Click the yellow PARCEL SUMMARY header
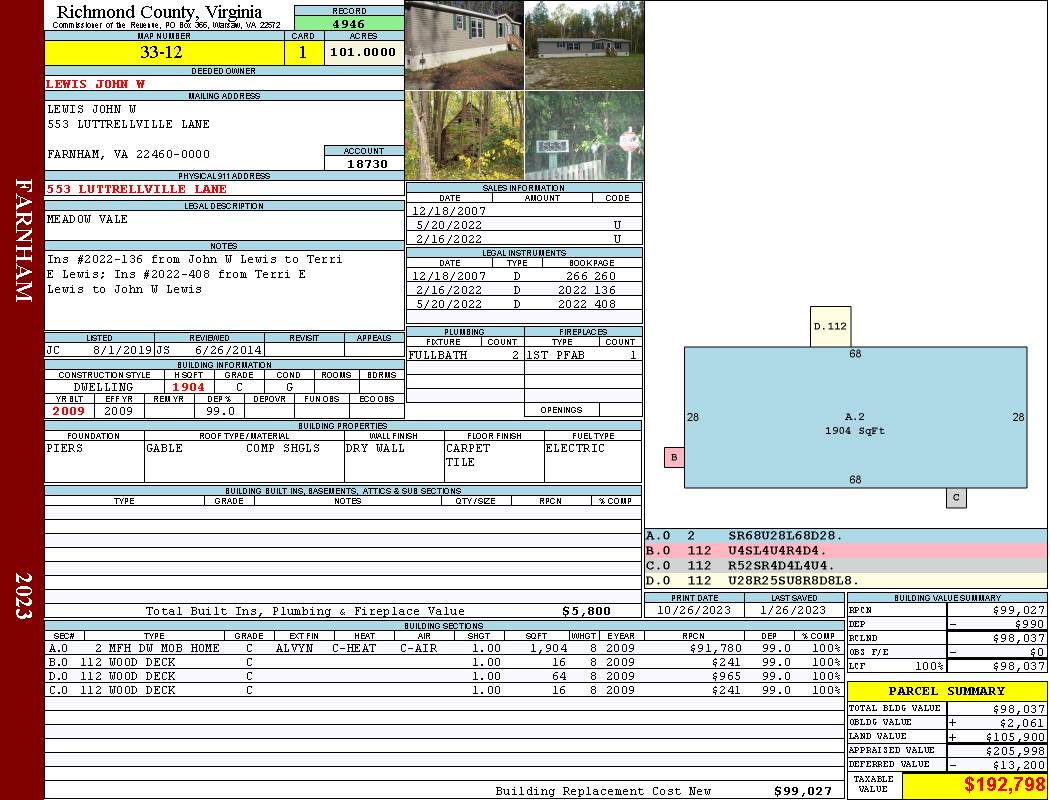Viewport: 1050px width, 800px height. (947, 691)
